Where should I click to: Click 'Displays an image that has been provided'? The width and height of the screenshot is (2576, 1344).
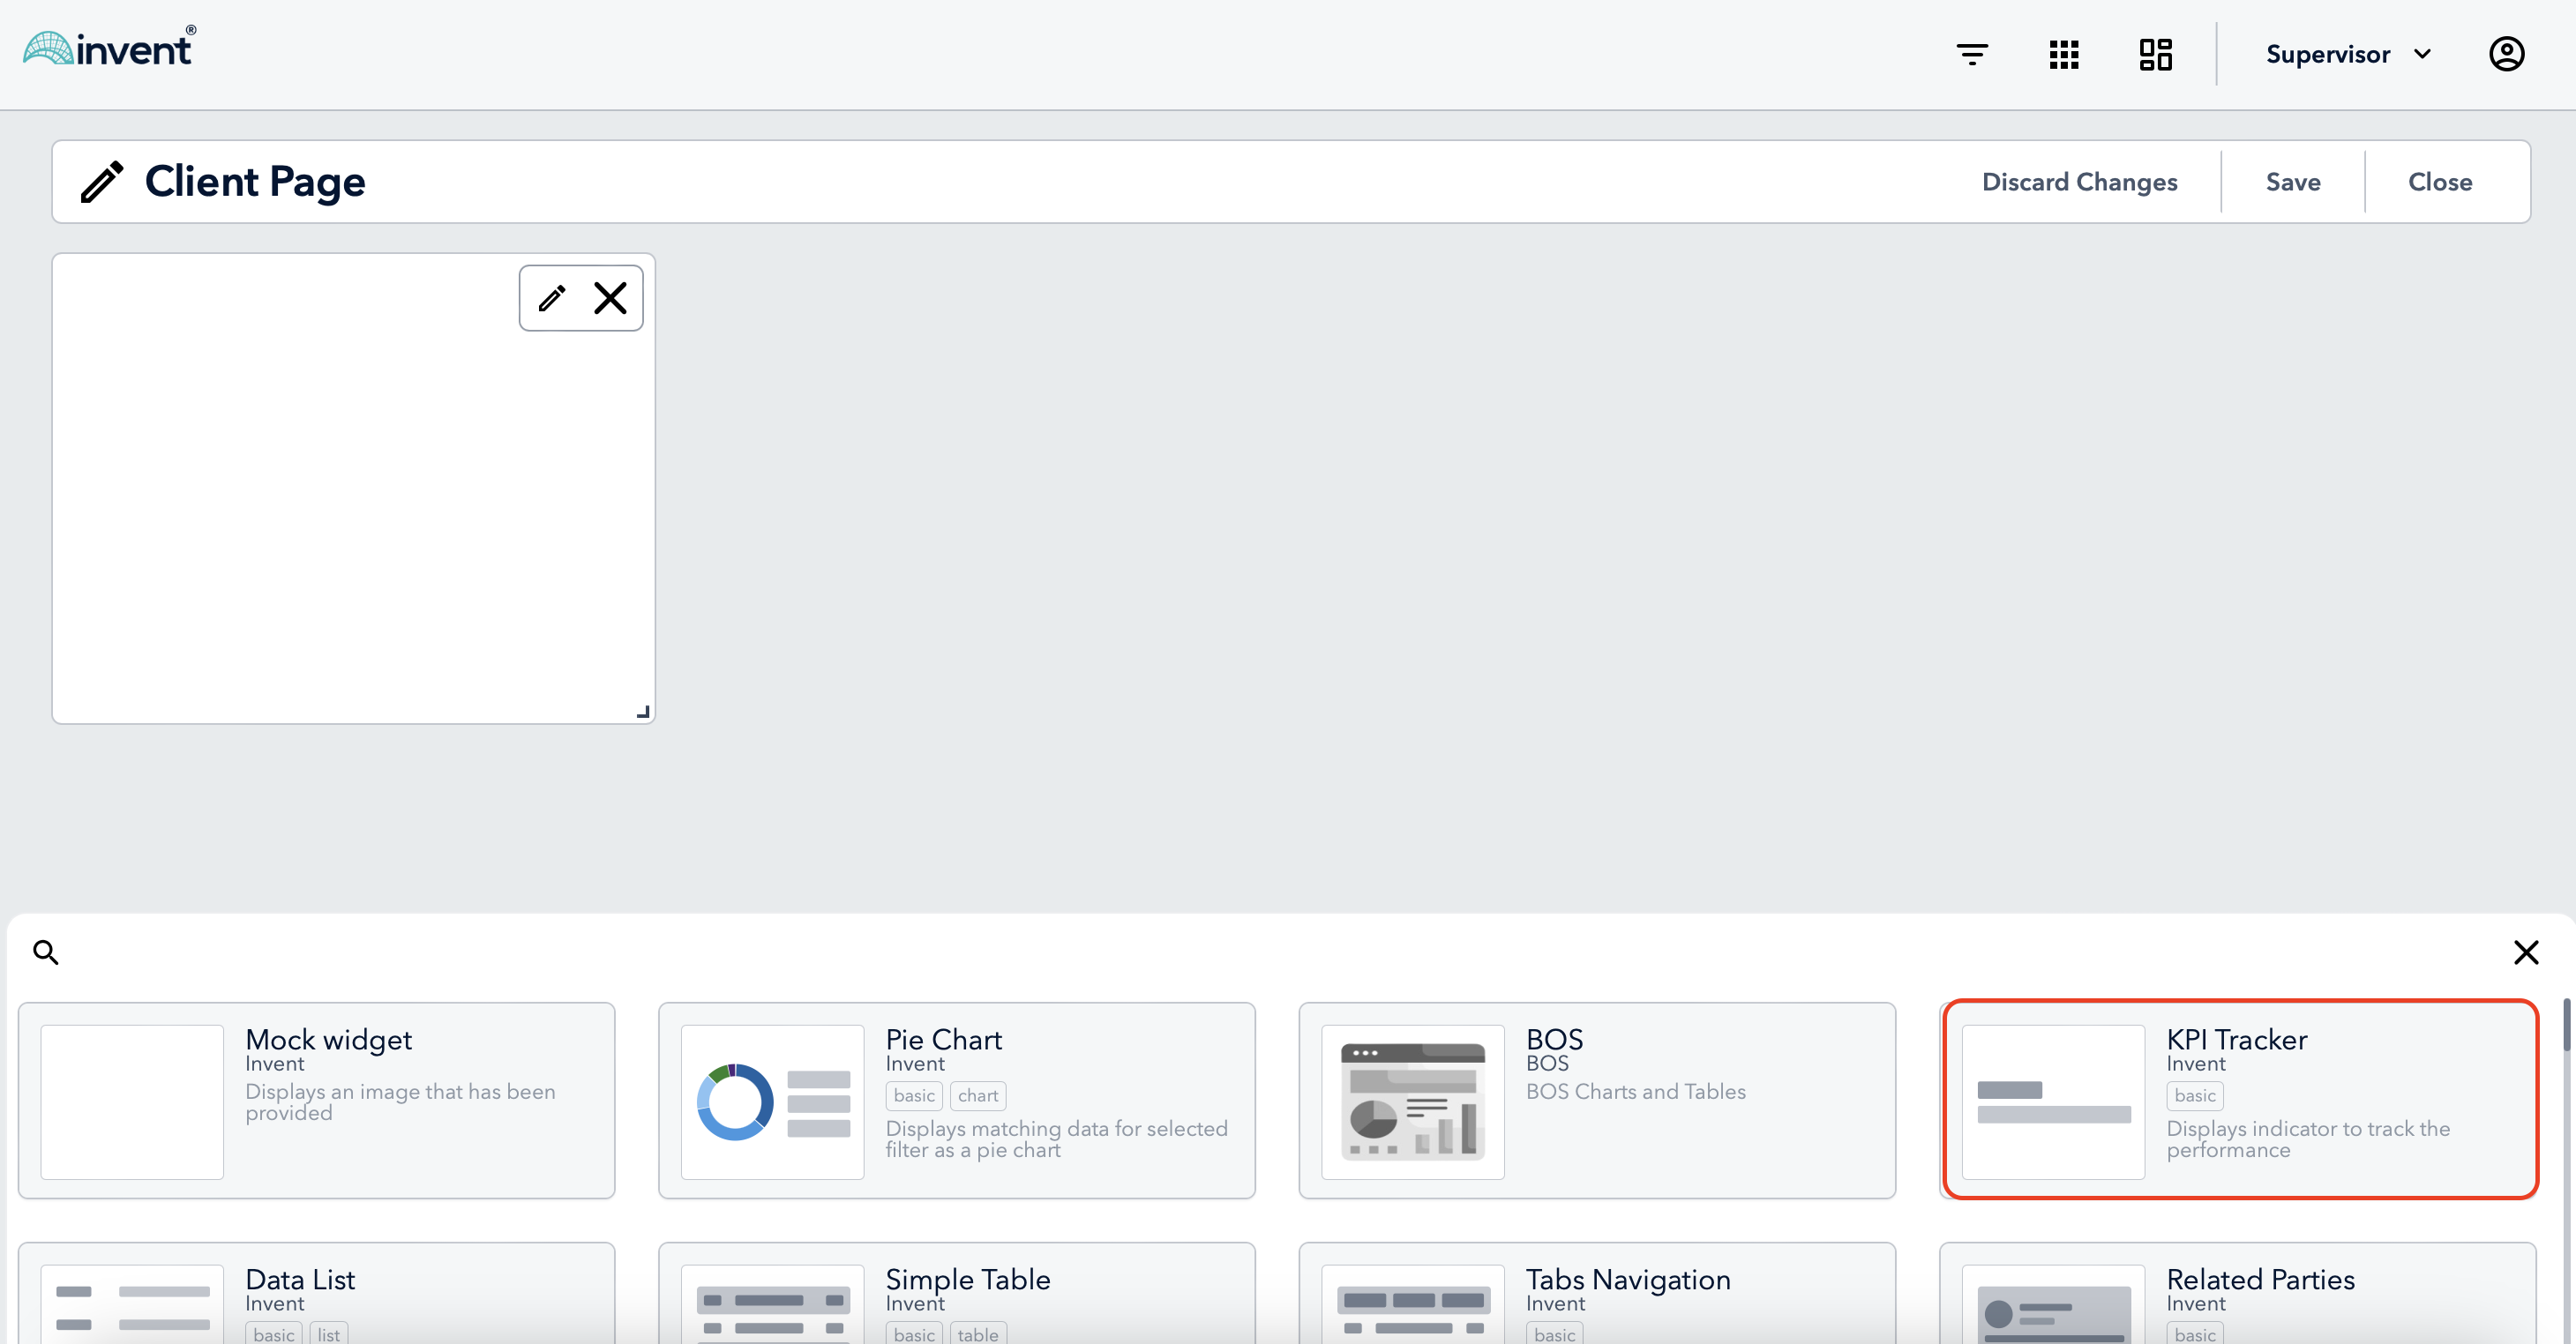400,1102
